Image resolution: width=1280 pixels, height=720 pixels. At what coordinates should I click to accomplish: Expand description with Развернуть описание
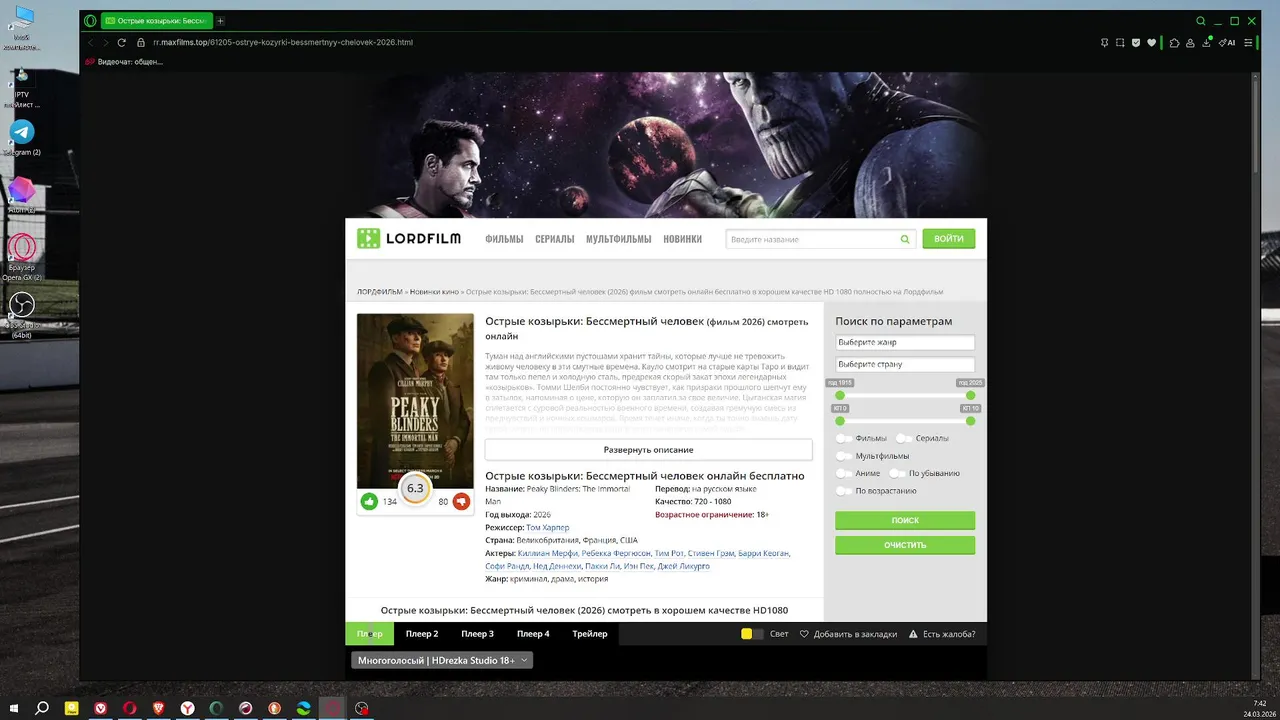(649, 450)
